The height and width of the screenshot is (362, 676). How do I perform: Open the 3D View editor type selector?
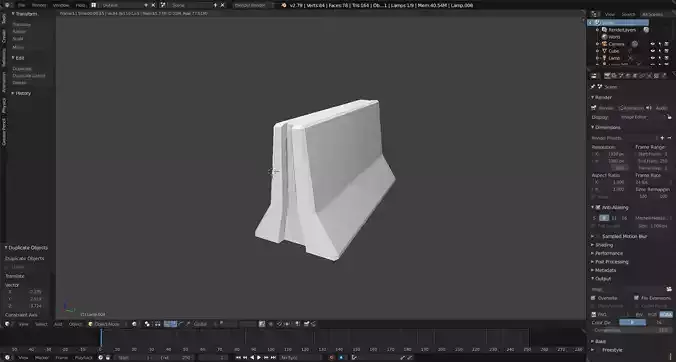[8, 324]
